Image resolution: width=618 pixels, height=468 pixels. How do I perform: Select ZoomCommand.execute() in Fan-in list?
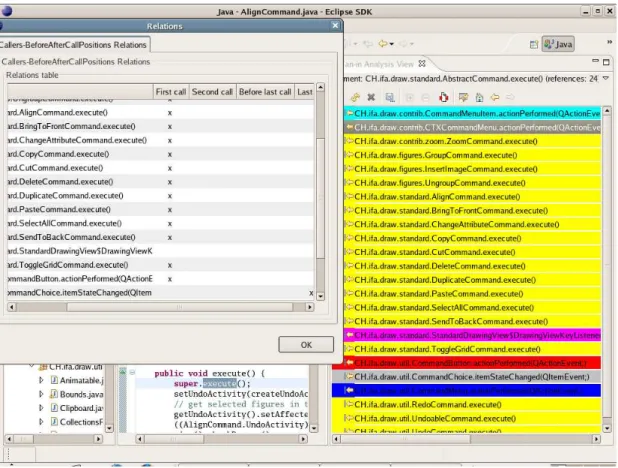pyautogui.click(x=472, y=141)
